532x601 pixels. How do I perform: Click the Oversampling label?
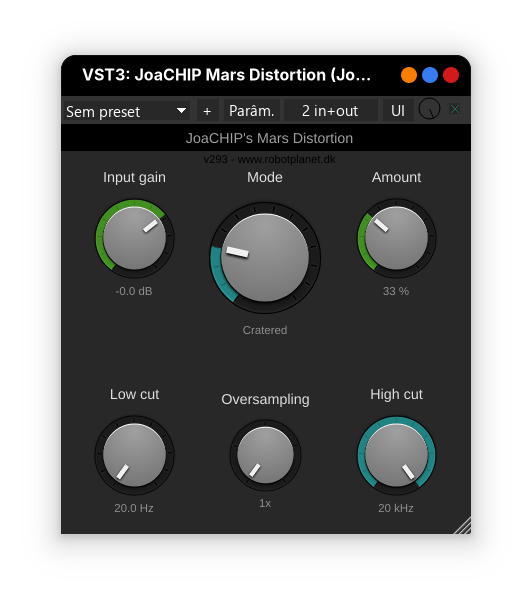click(x=265, y=399)
